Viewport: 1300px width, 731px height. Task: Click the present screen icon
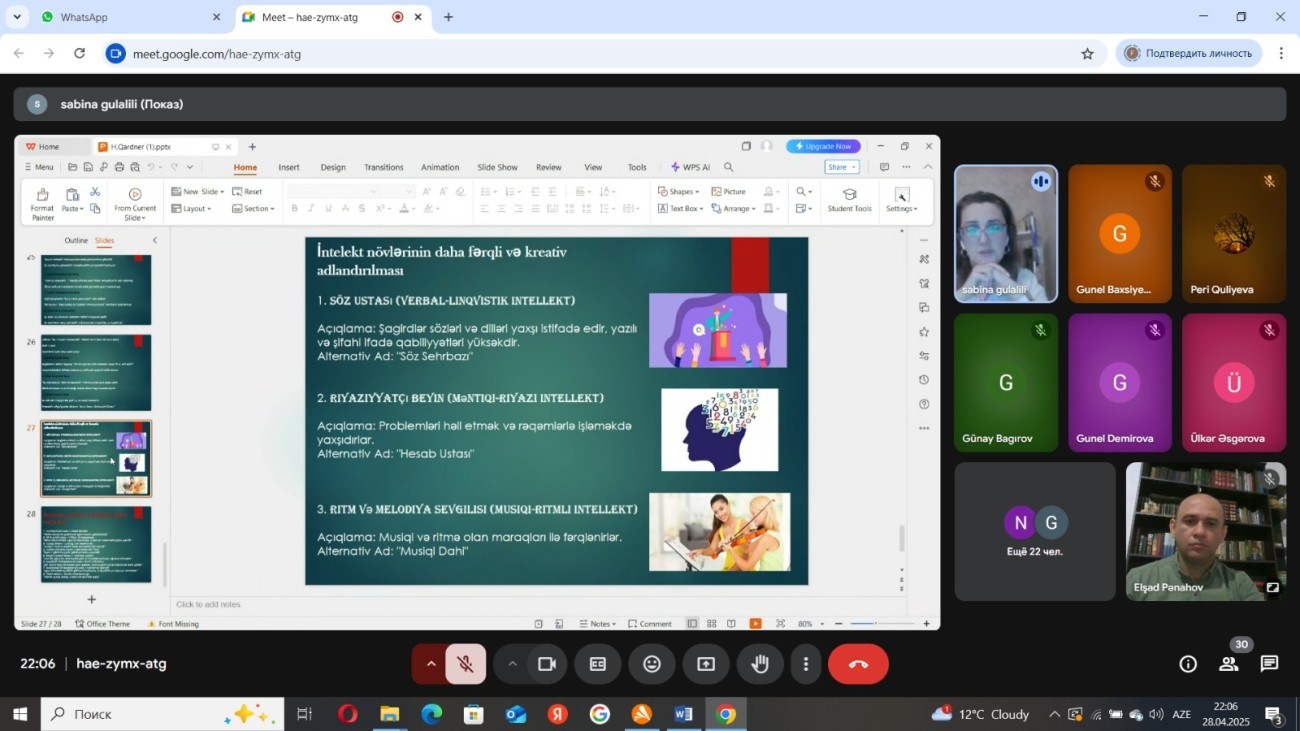[x=706, y=664]
